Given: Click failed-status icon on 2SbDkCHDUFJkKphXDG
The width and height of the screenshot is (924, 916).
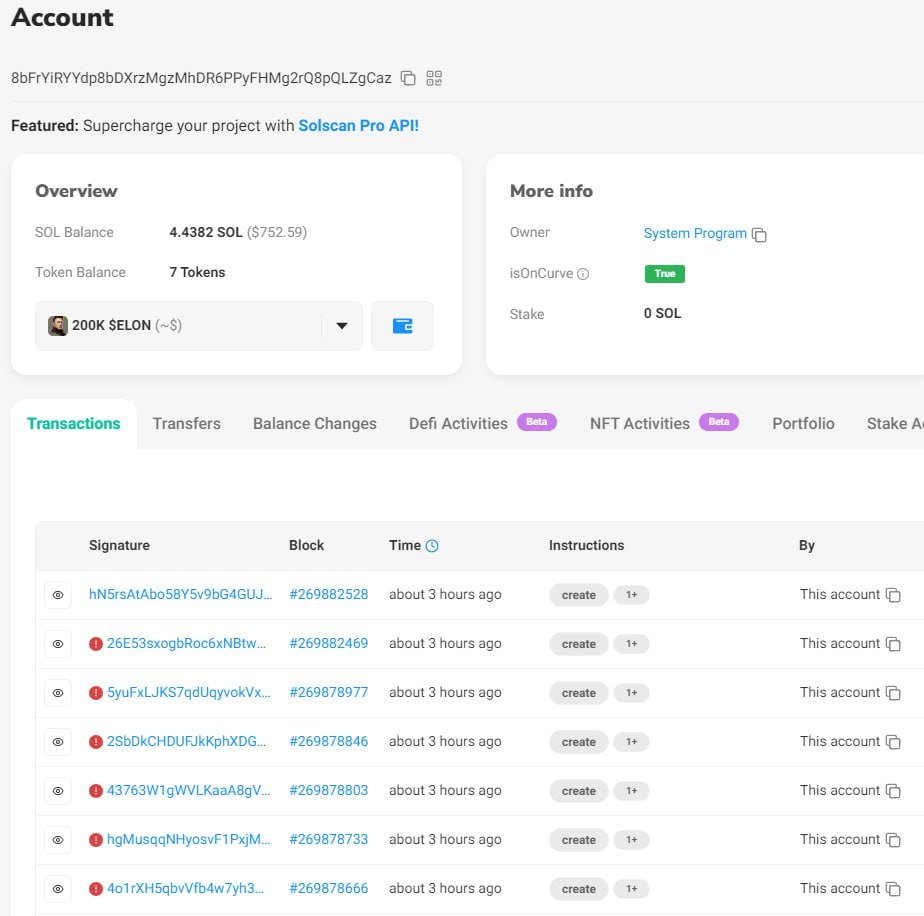Looking at the screenshot, I should click(95, 742).
